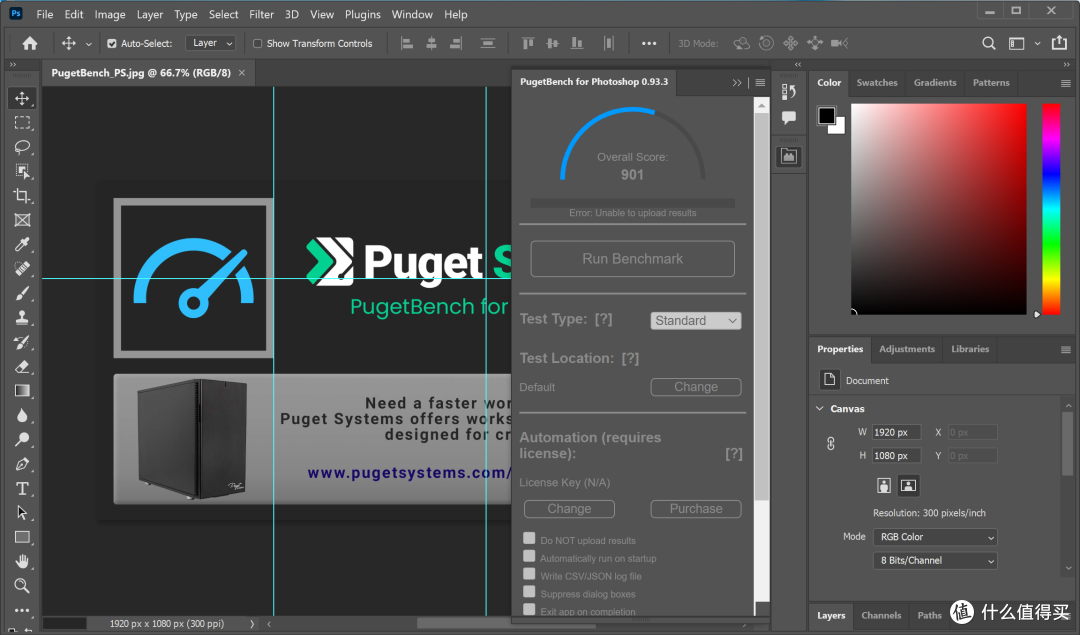The image size is (1080, 635).
Task: Select the Brush tool
Action: [22, 293]
